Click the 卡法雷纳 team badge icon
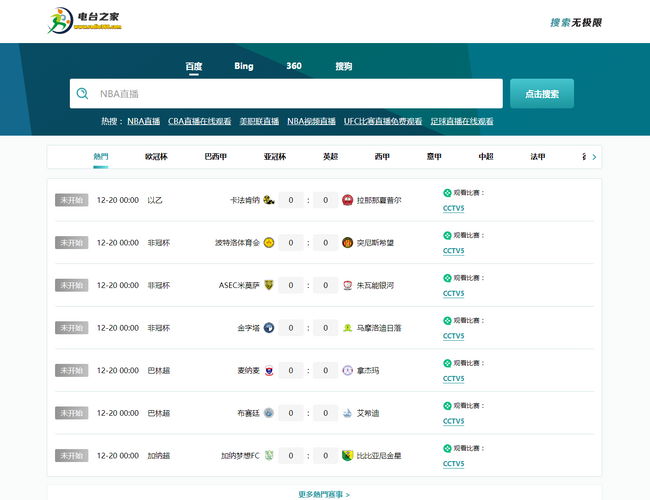 (269, 200)
